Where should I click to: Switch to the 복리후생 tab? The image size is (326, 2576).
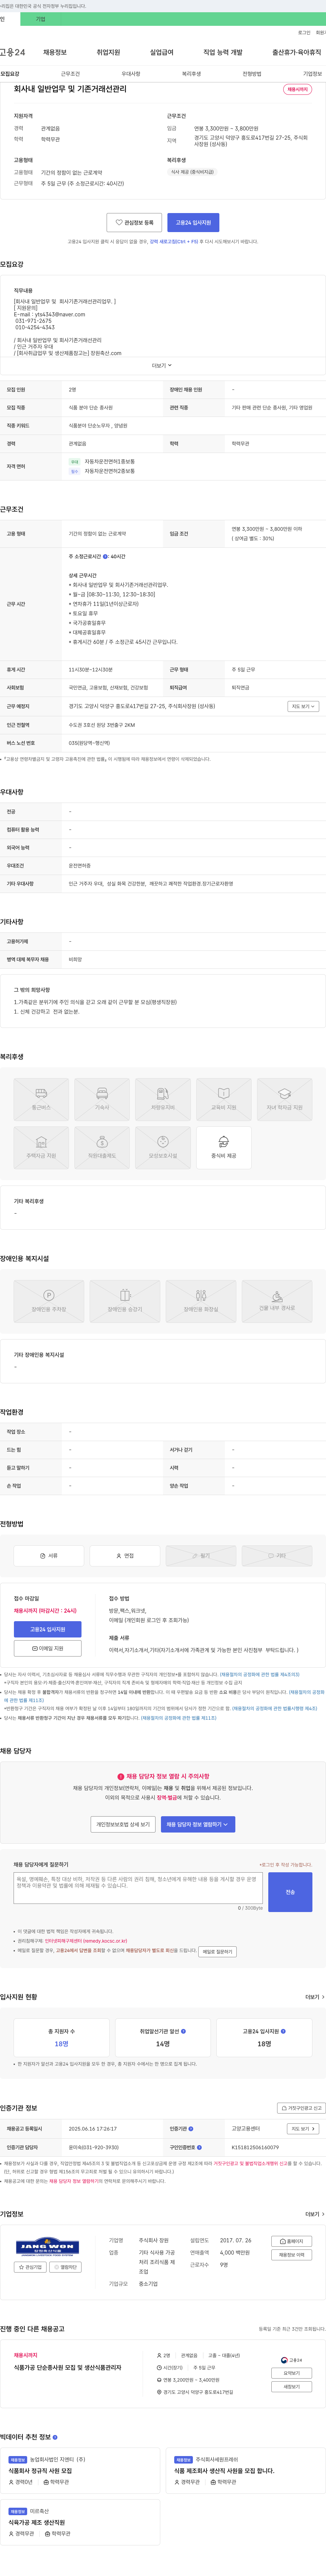[x=191, y=74]
